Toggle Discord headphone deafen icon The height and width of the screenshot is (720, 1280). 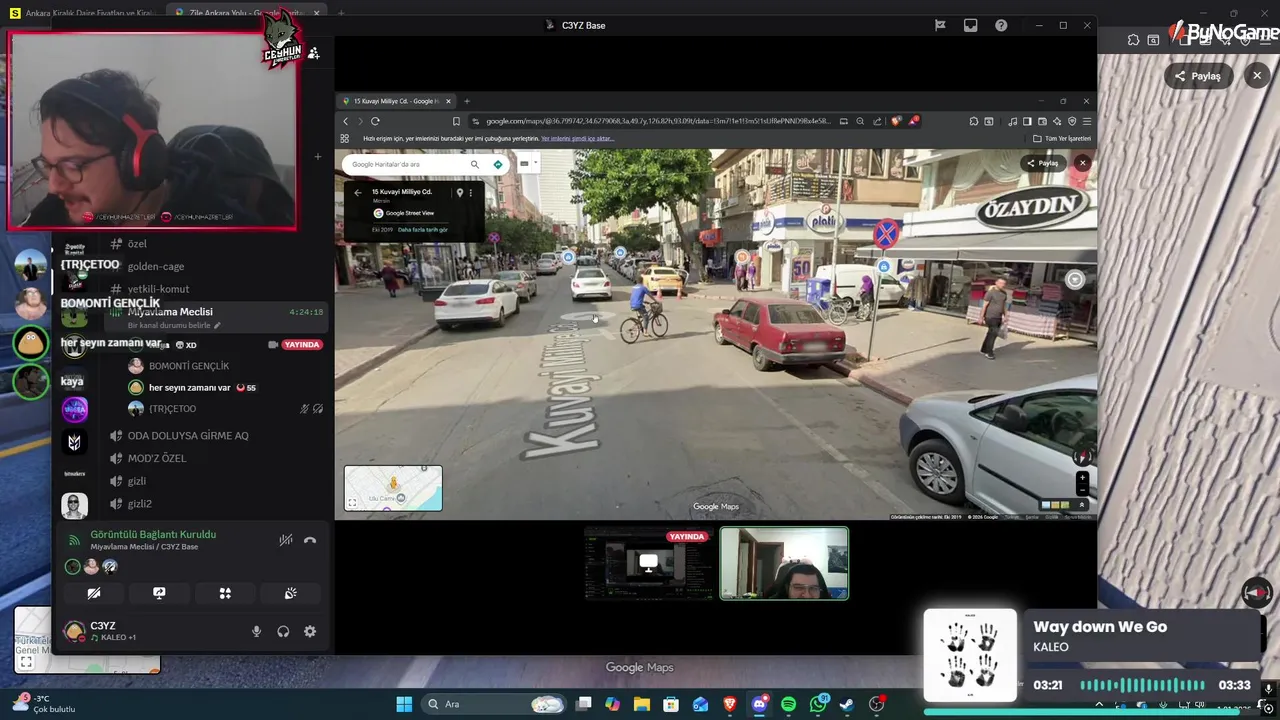point(283,631)
